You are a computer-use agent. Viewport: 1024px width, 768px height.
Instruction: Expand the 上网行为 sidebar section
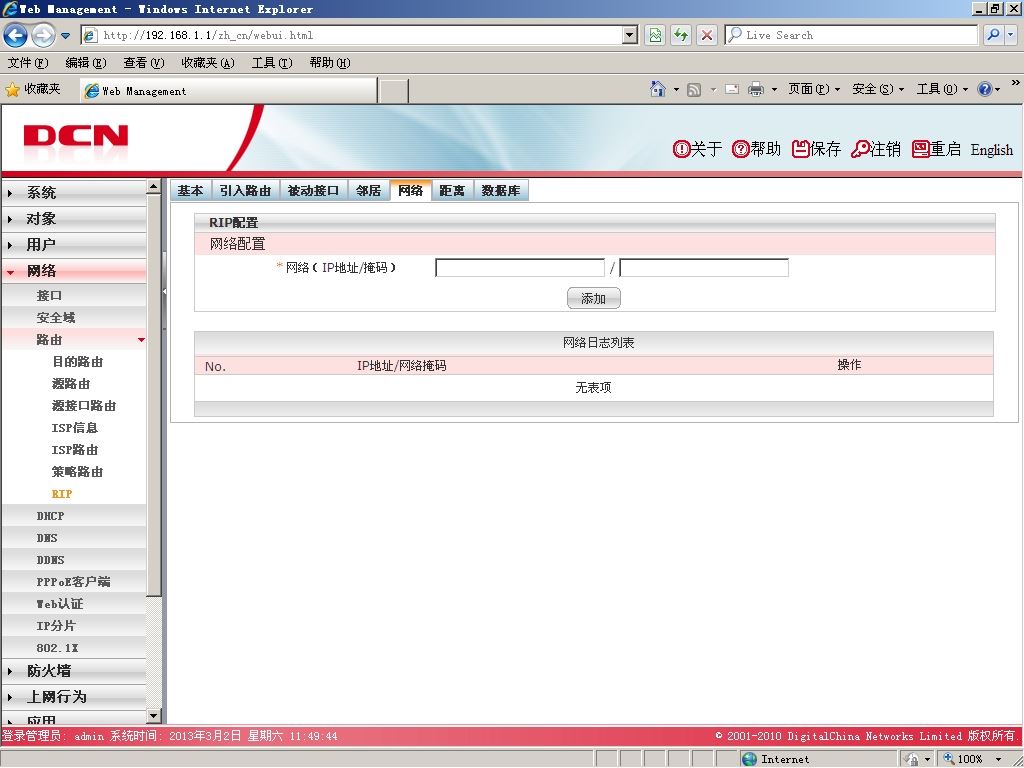[74, 697]
